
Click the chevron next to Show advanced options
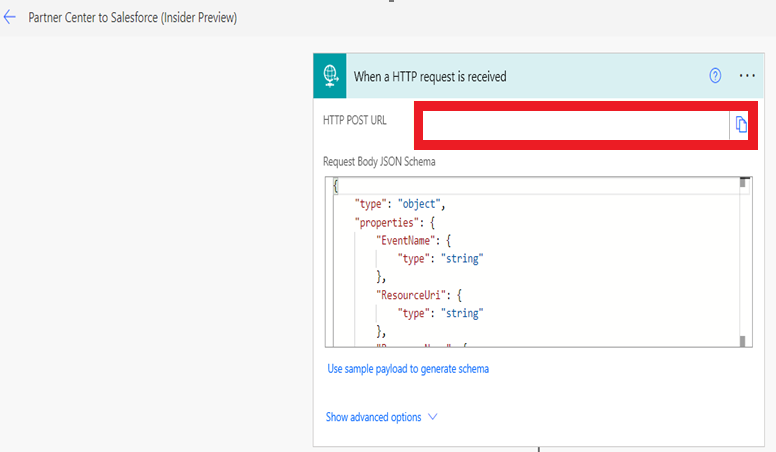pyautogui.click(x=433, y=417)
